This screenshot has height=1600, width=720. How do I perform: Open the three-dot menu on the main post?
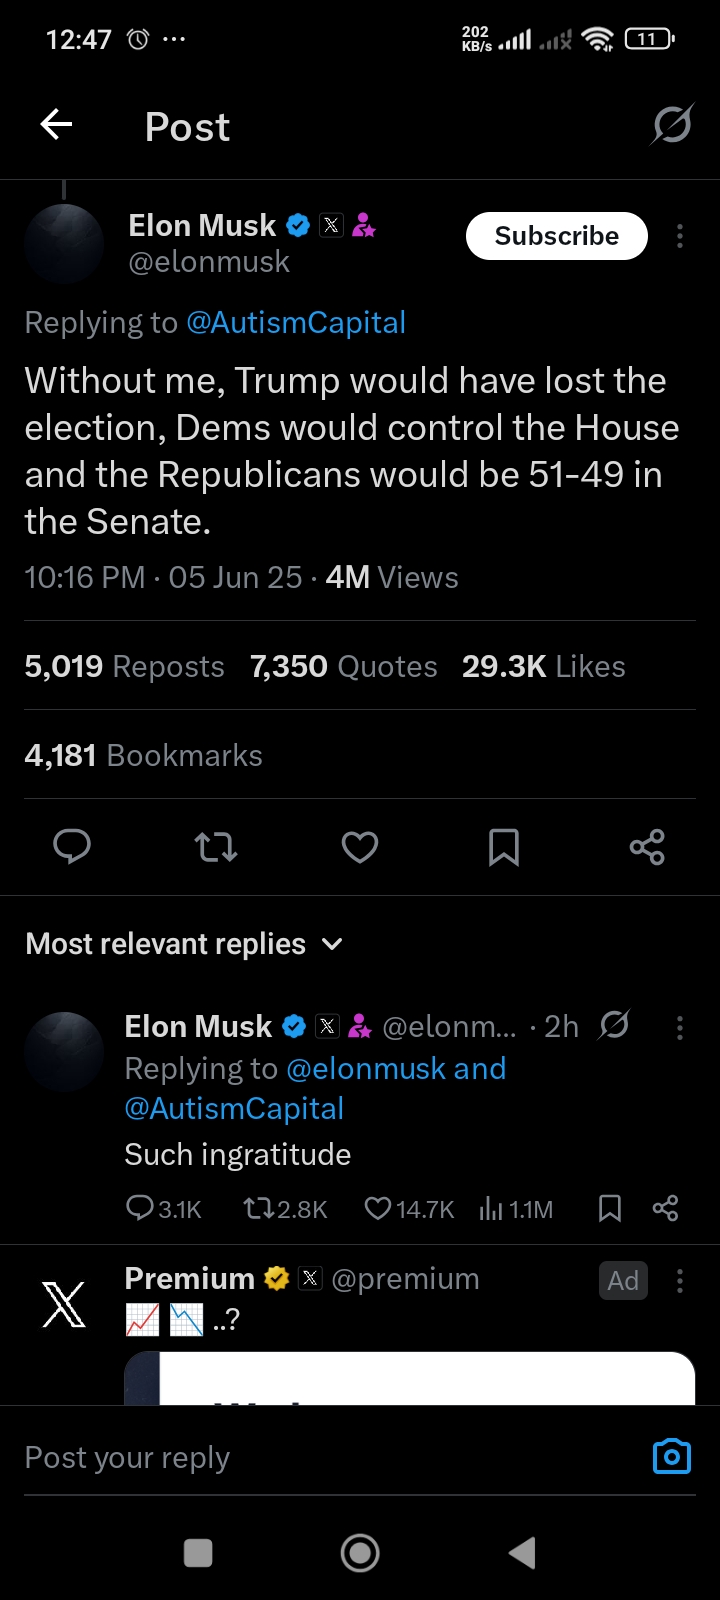pyautogui.click(x=679, y=237)
